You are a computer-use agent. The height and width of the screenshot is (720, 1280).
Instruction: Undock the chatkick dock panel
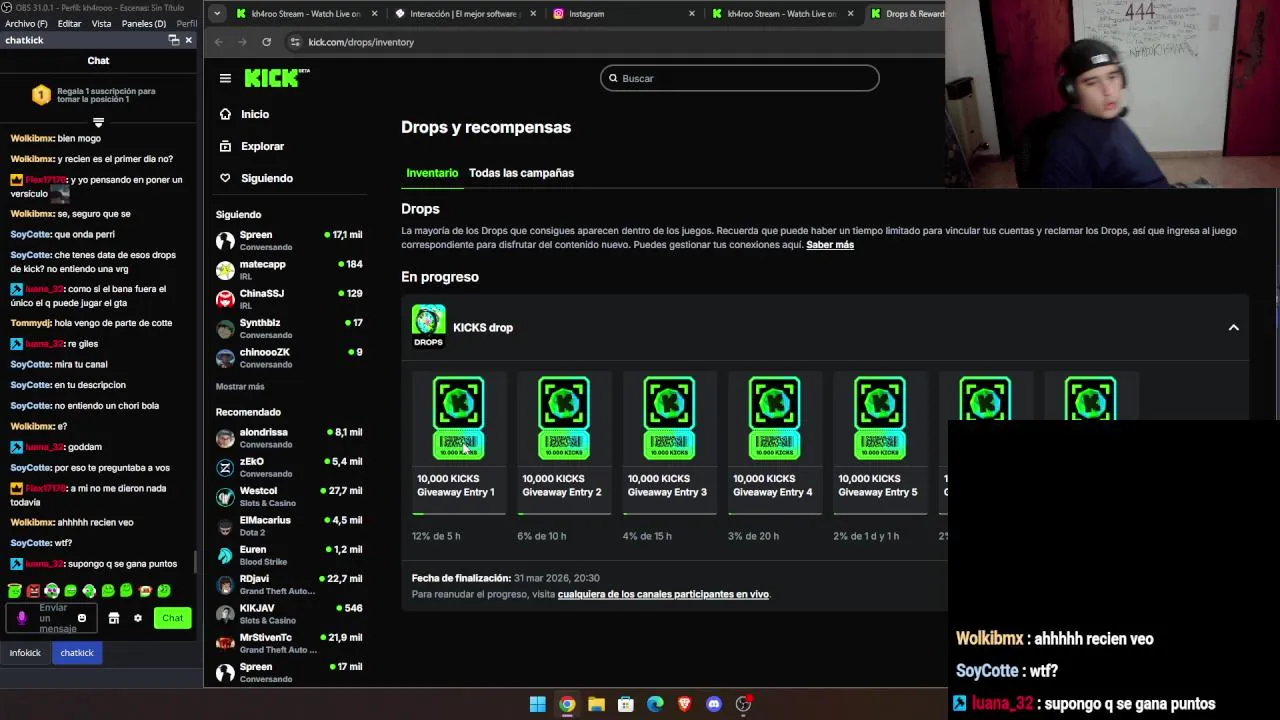pos(173,40)
